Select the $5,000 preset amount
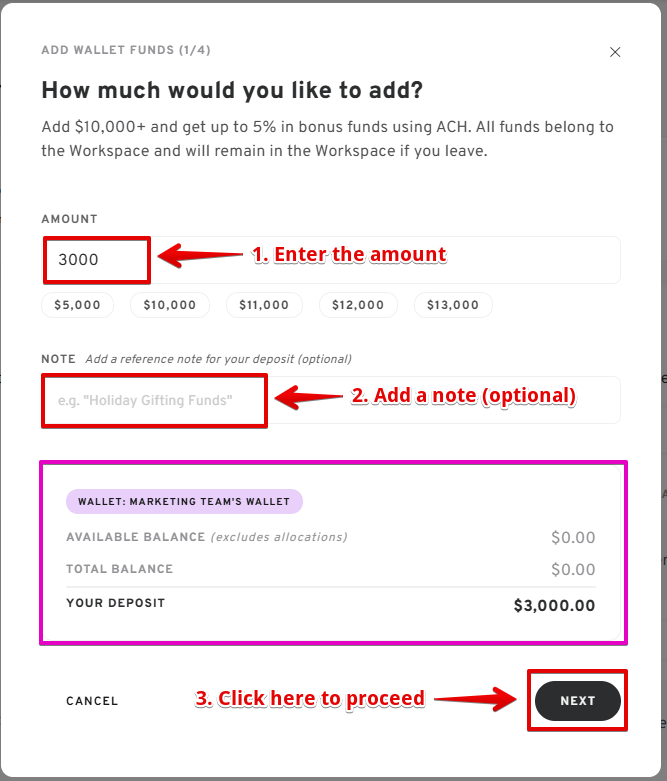 (x=77, y=305)
